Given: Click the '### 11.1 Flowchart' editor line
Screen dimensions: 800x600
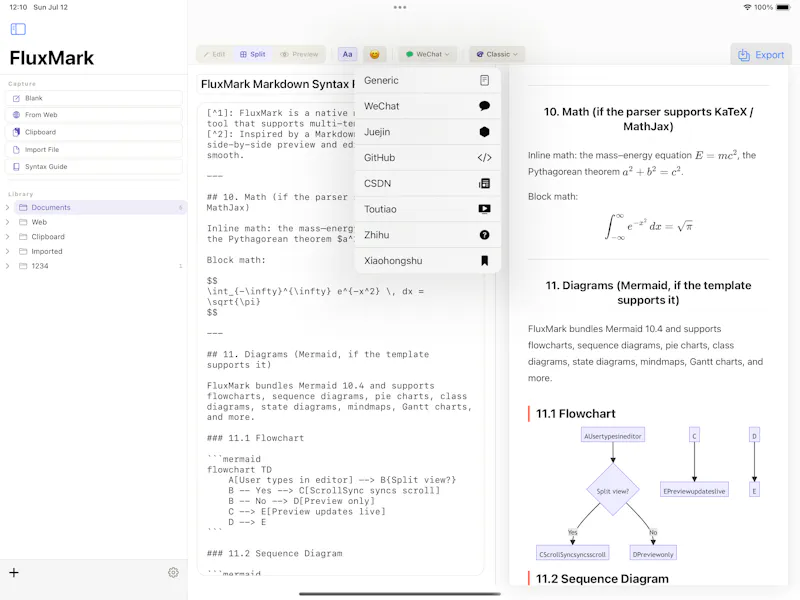Looking at the screenshot, I should pyautogui.click(x=255, y=438).
